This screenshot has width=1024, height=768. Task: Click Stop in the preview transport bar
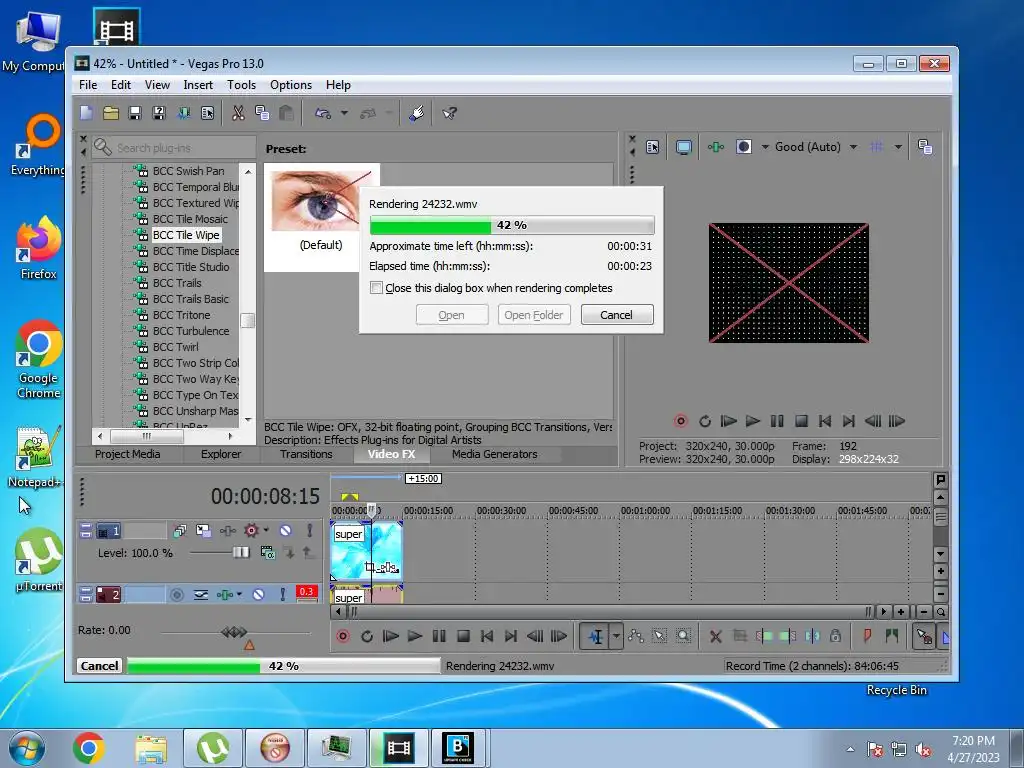coord(801,421)
